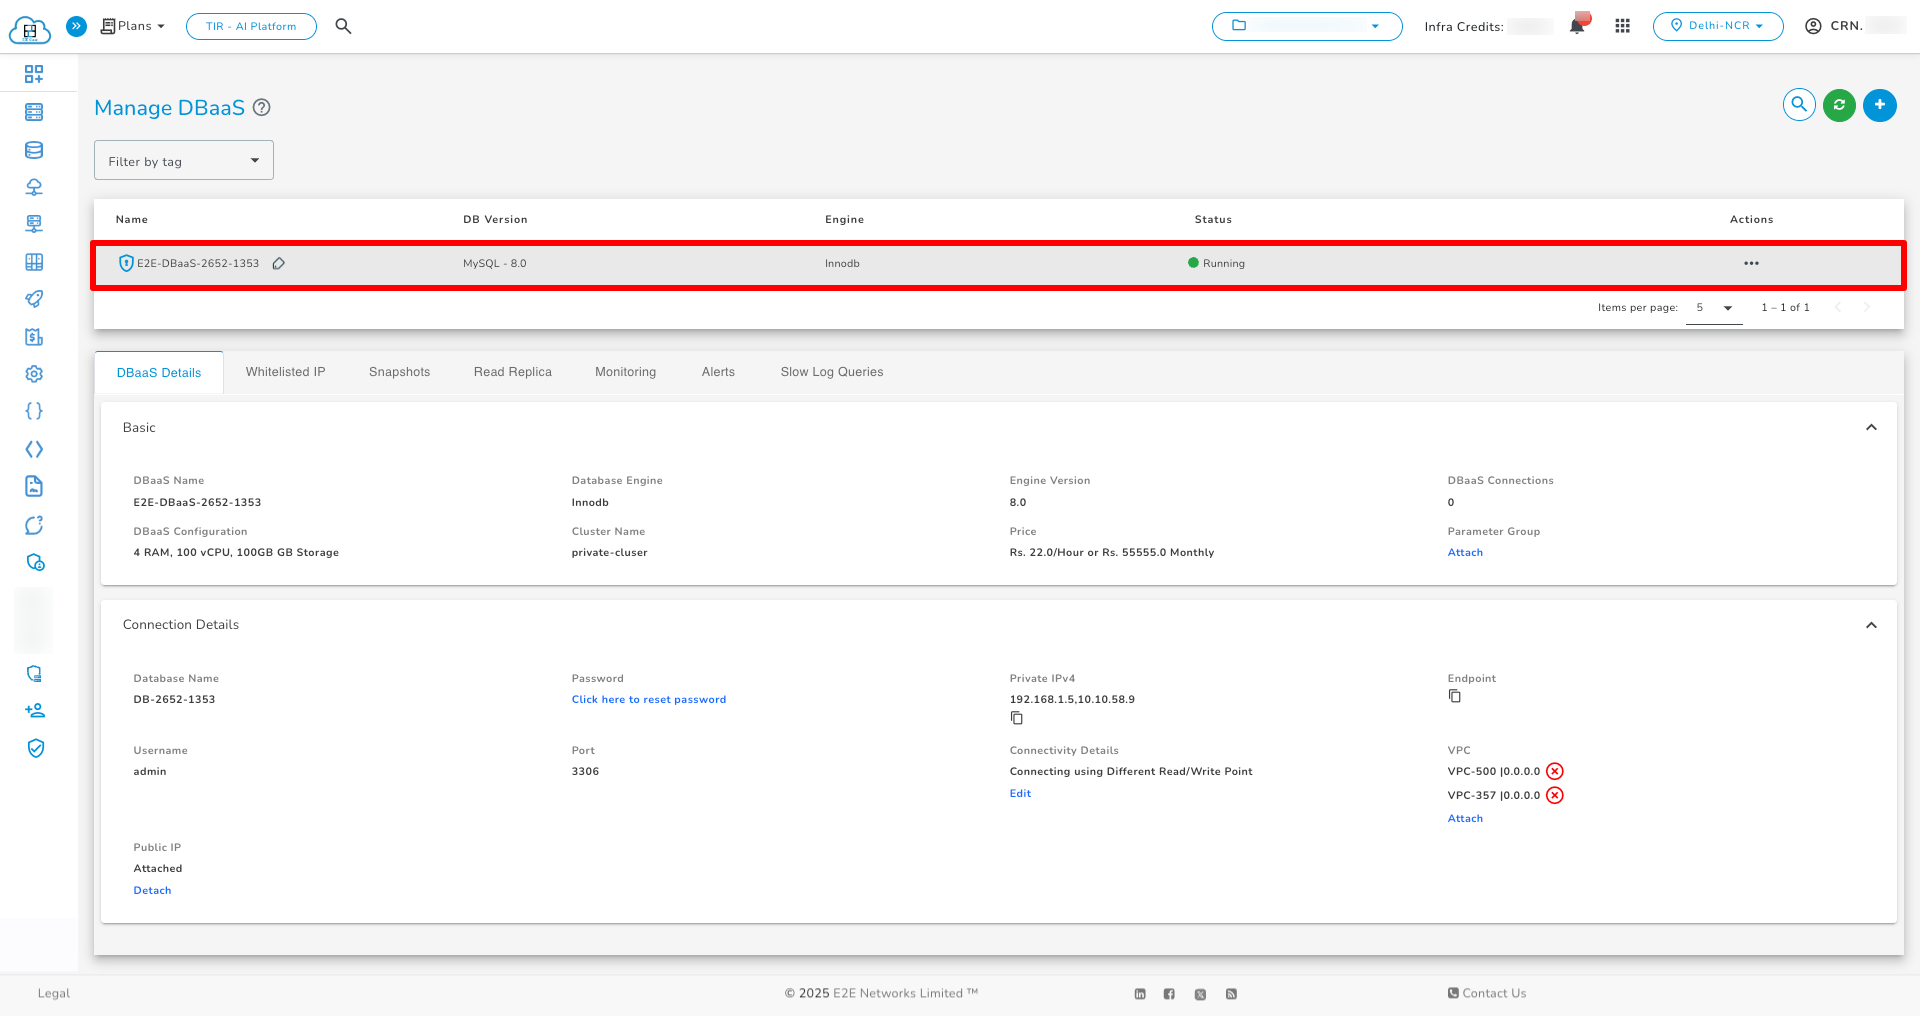The width and height of the screenshot is (1920, 1016).
Task: Copy the Private IPv4 address
Action: click(x=1016, y=718)
